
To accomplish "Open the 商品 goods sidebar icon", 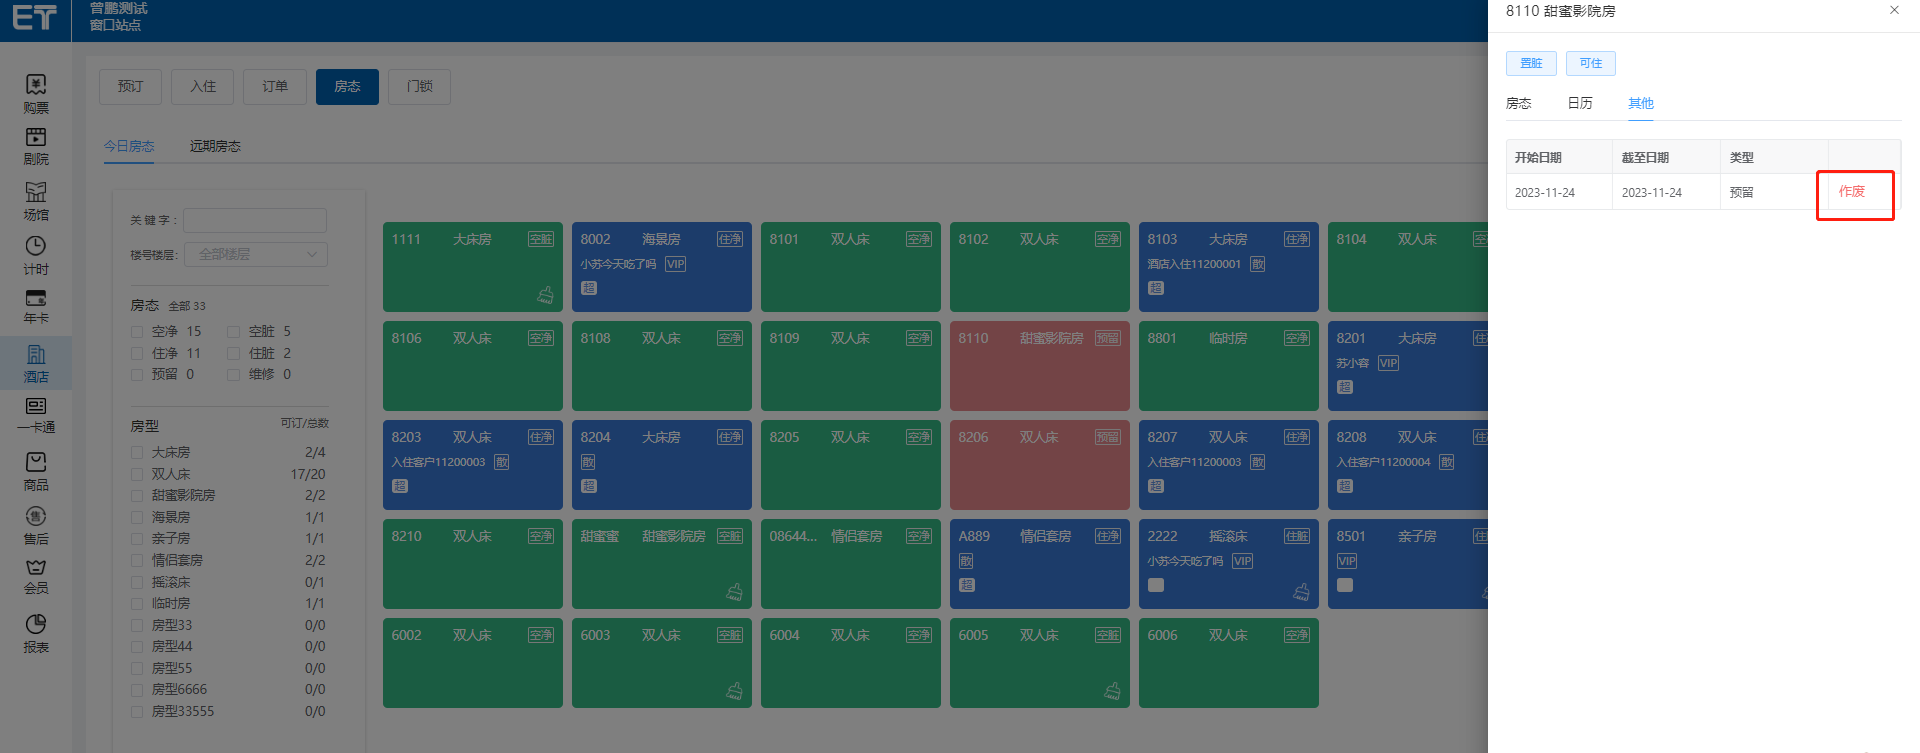I will coord(36,471).
